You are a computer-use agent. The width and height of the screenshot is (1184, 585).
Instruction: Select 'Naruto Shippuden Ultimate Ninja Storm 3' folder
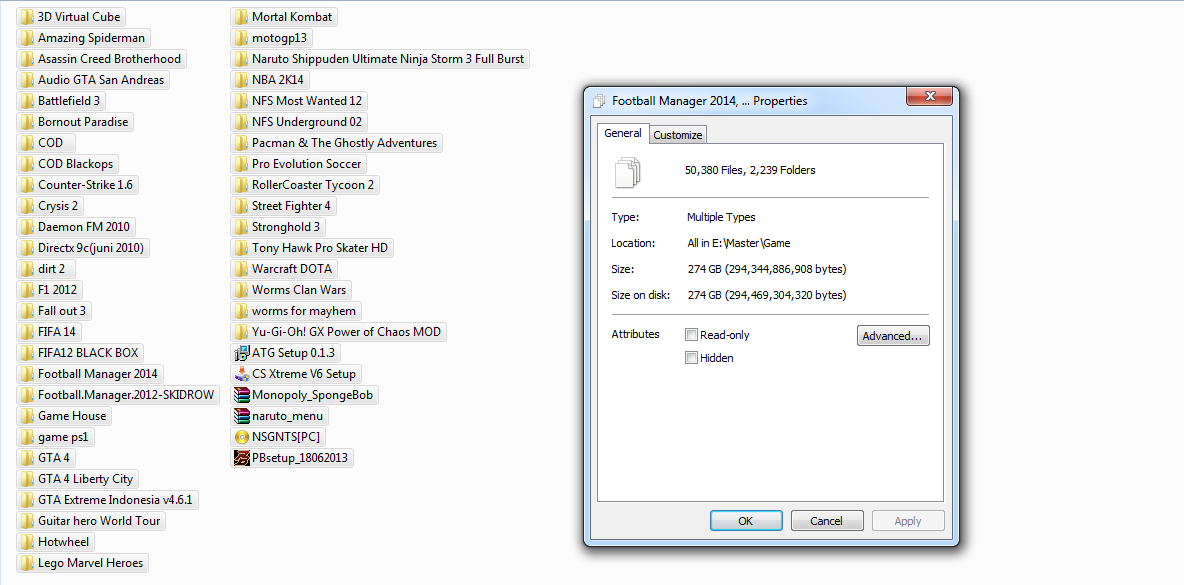click(x=388, y=59)
